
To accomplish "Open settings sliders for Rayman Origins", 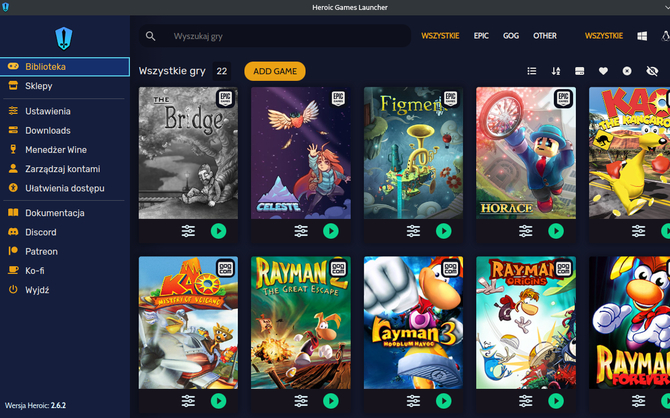I will pos(526,401).
